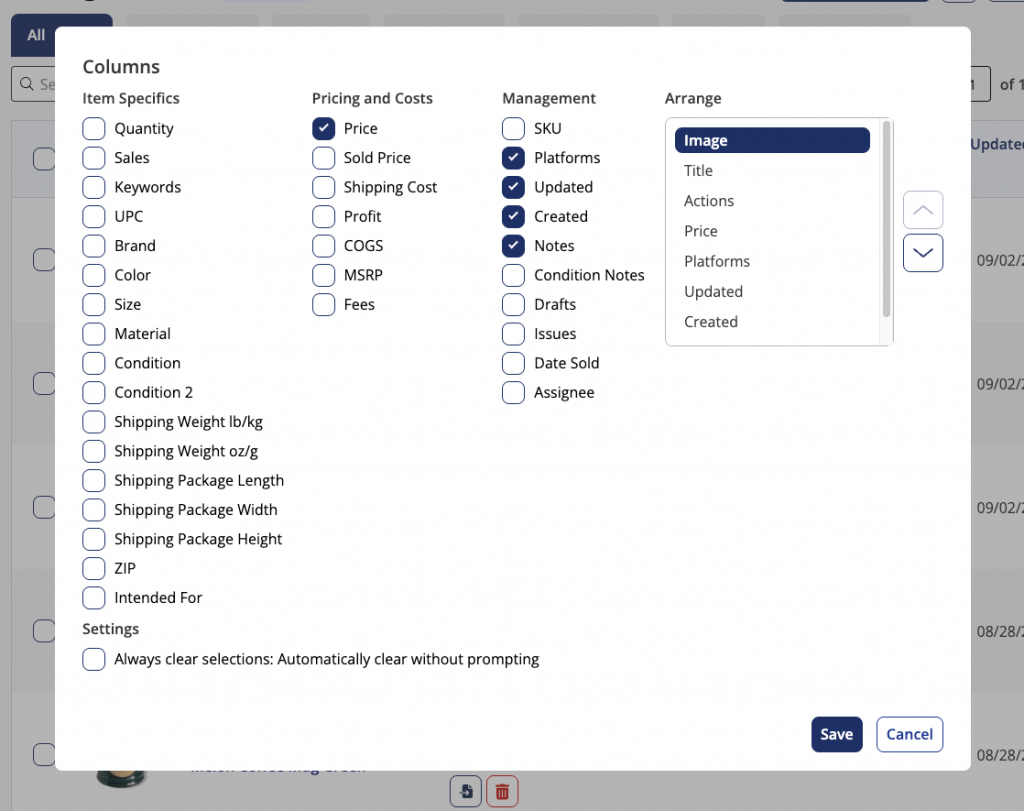Check Shipping Package Width
This screenshot has height=811, width=1024.
(x=94, y=510)
